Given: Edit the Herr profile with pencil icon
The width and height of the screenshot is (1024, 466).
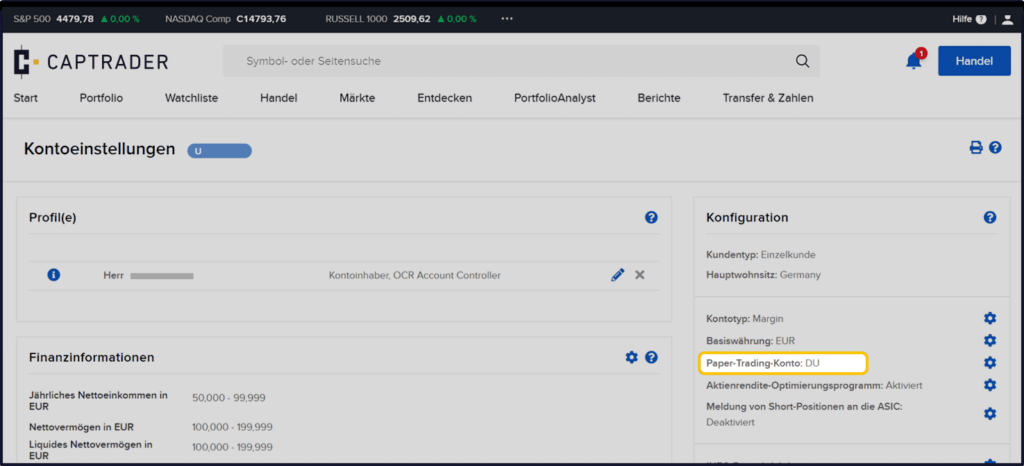Looking at the screenshot, I should click(618, 275).
